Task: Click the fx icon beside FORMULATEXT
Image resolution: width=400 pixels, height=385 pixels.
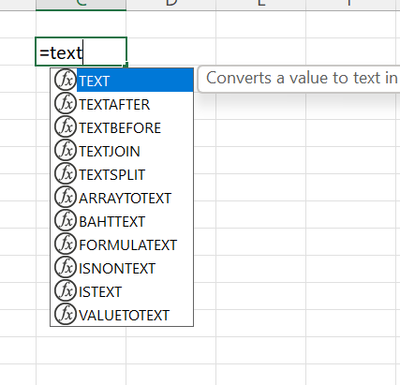Action: (x=65, y=244)
